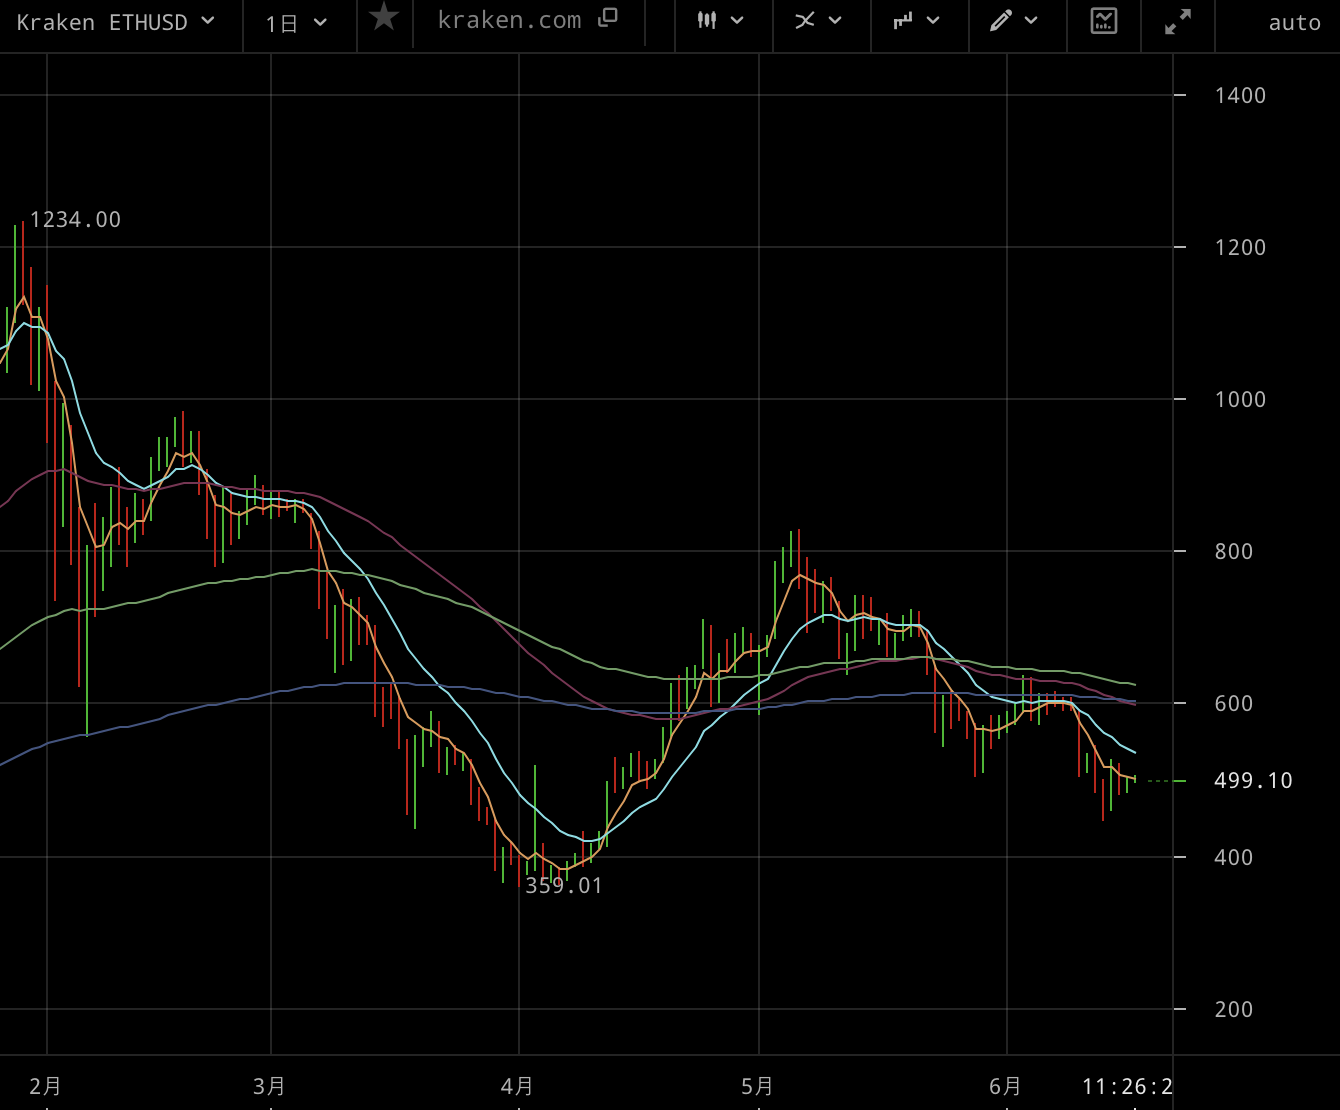Image resolution: width=1340 pixels, height=1110 pixels.
Task: Star this chart as favorite
Action: coord(384,18)
